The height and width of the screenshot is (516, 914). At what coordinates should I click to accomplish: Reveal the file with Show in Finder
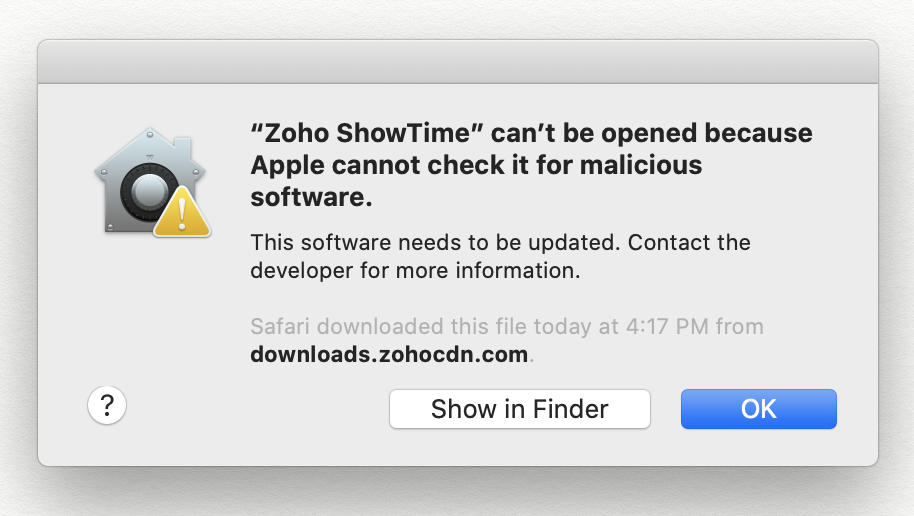click(x=519, y=409)
